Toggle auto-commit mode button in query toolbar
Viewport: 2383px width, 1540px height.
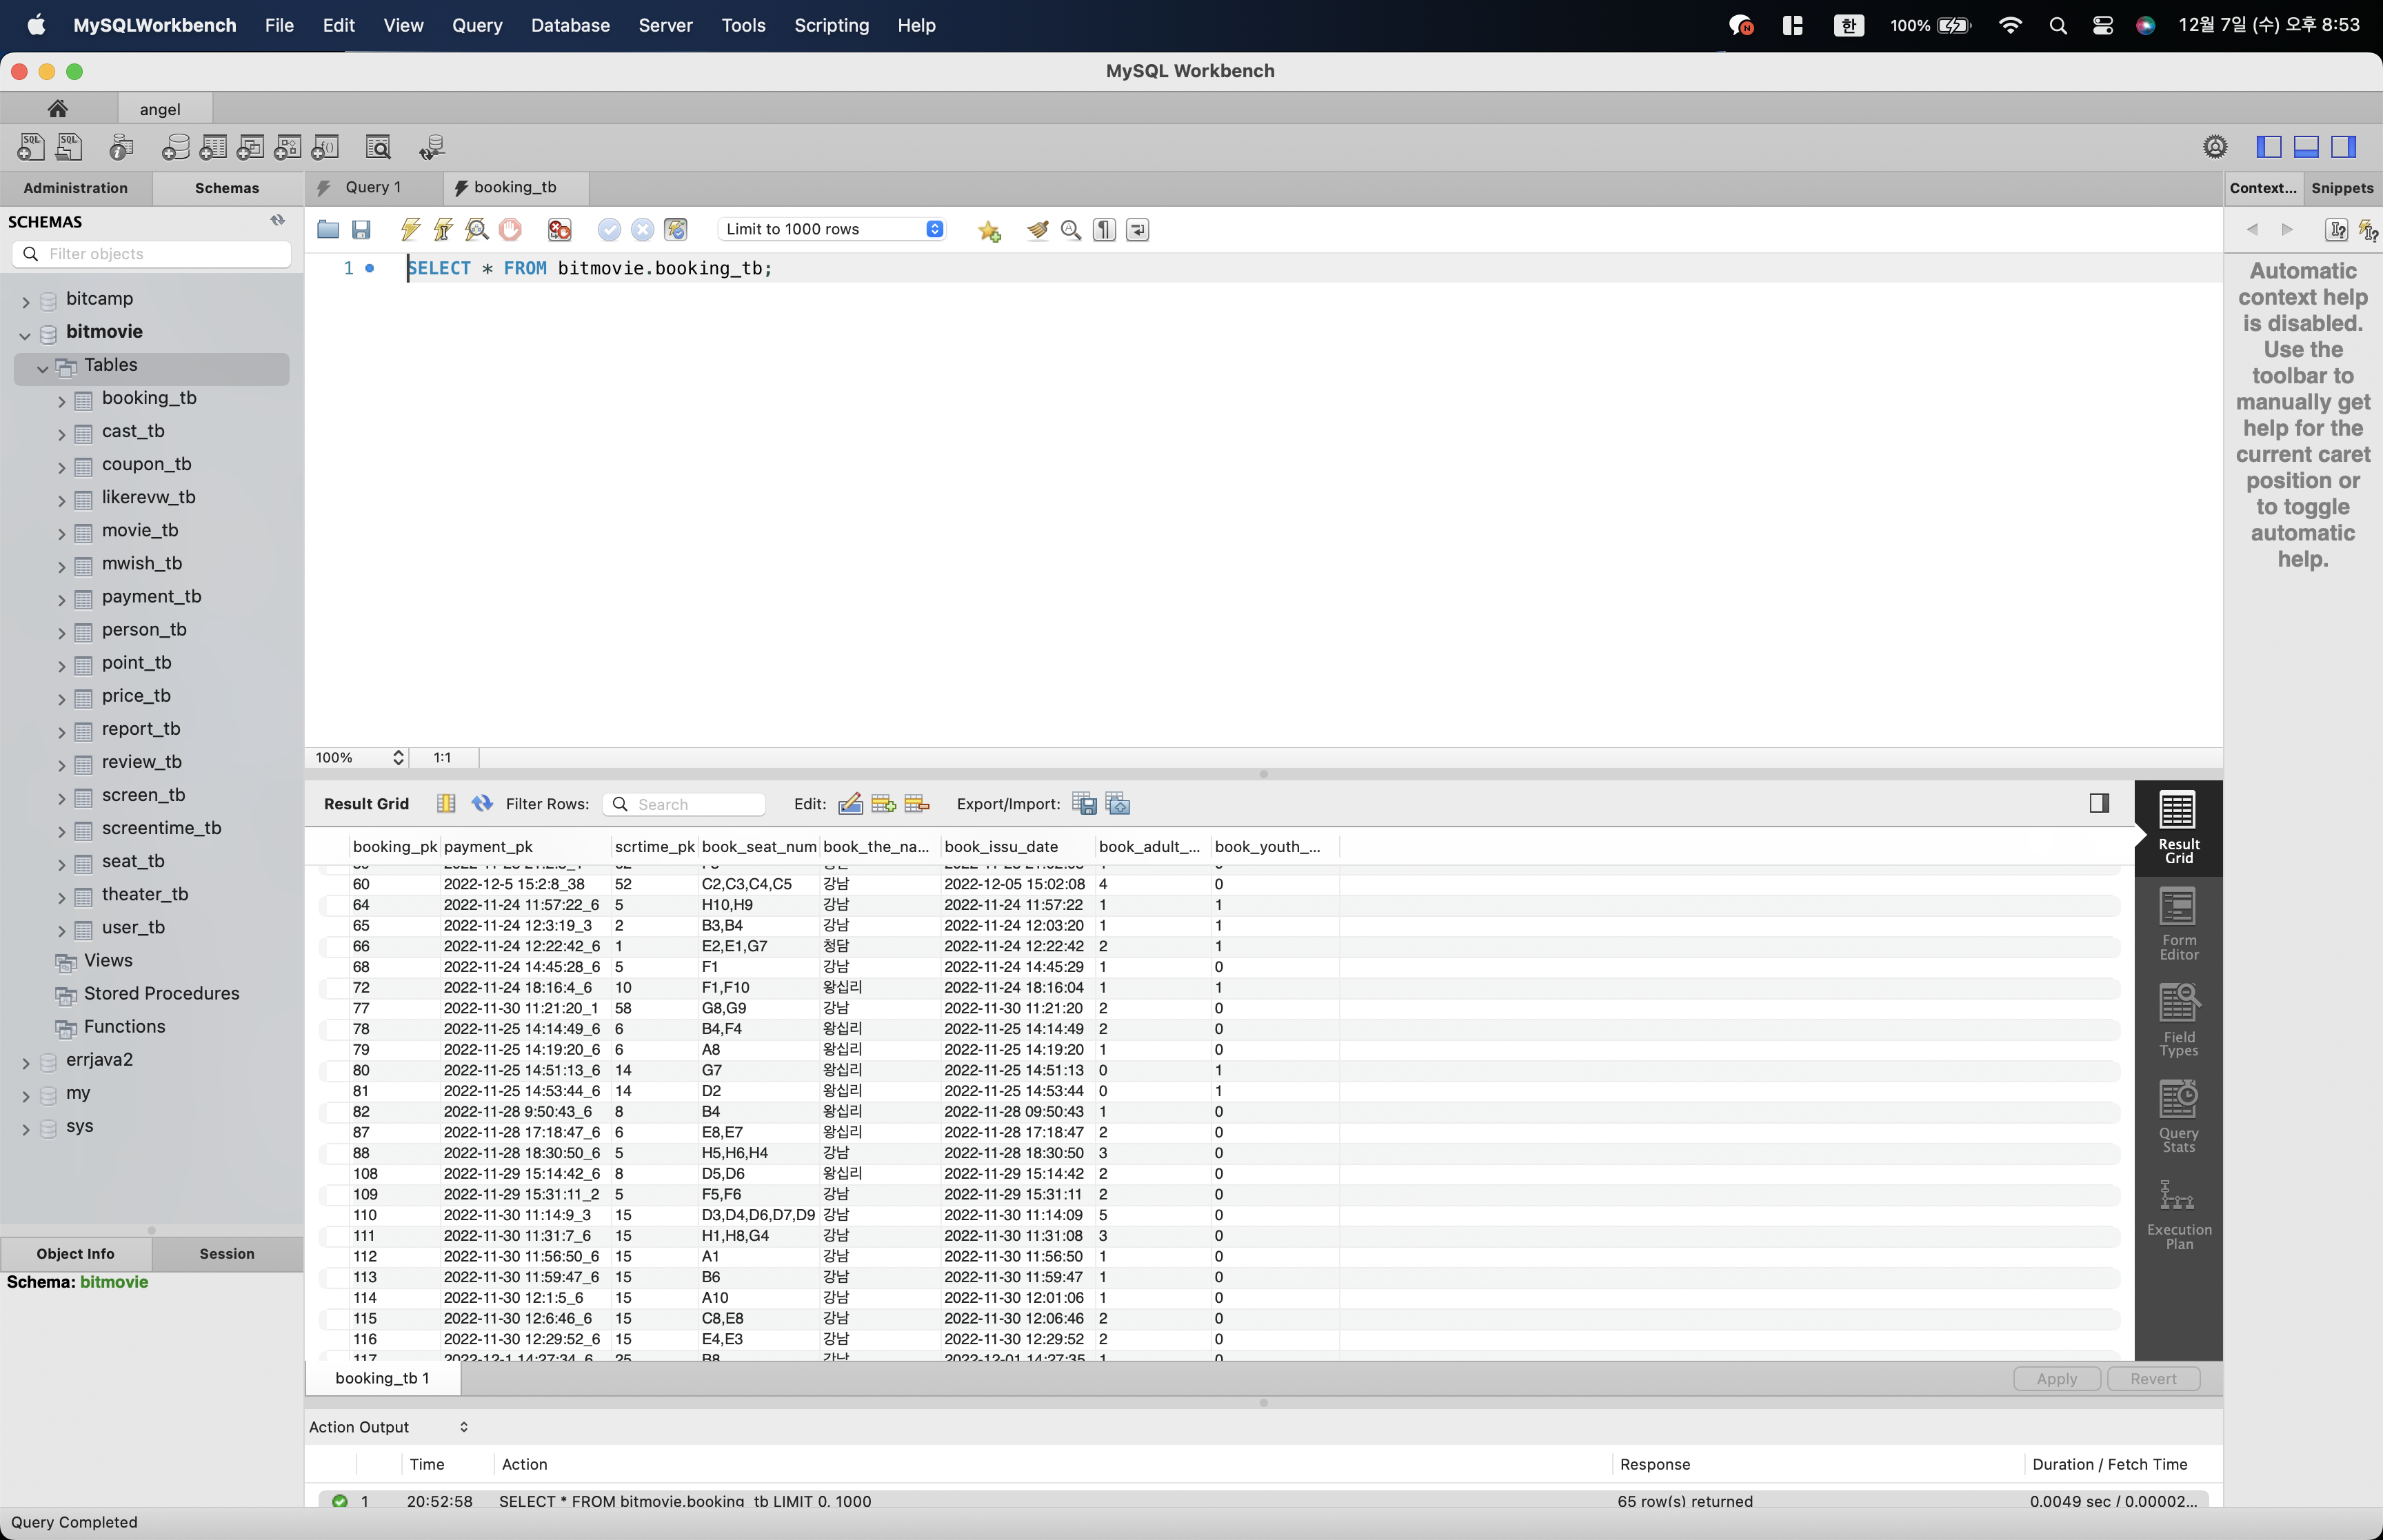tap(676, 230)
